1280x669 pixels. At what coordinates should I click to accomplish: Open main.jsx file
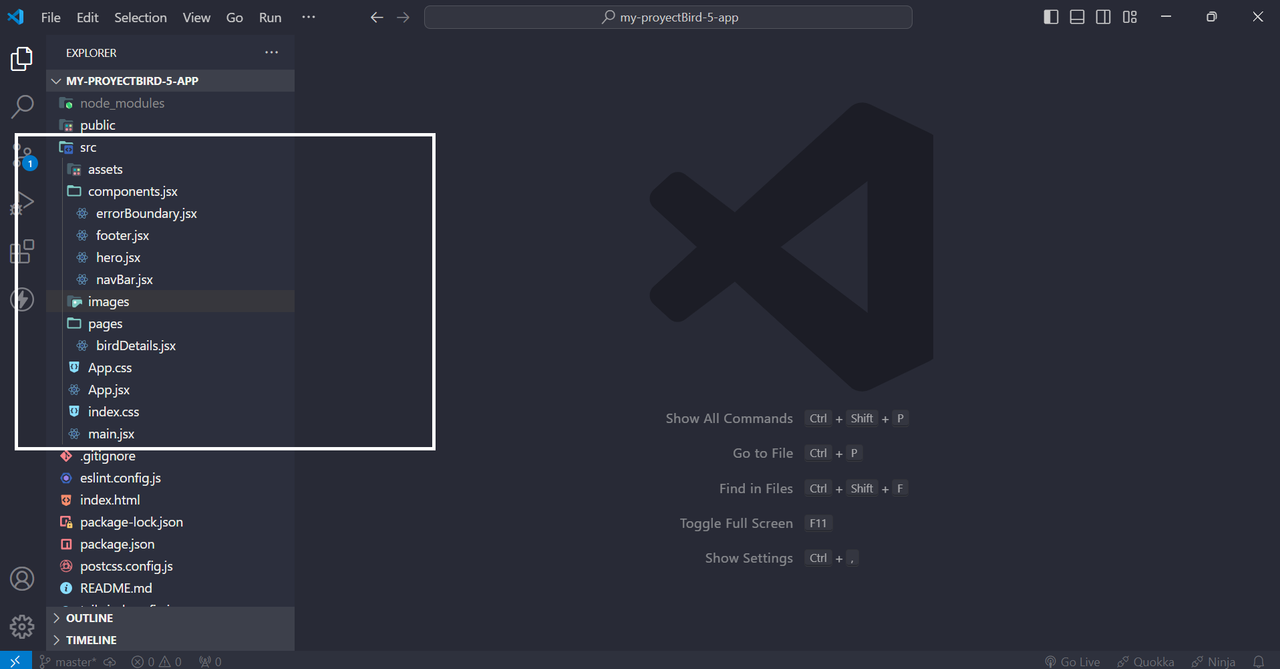pos(170,433)
